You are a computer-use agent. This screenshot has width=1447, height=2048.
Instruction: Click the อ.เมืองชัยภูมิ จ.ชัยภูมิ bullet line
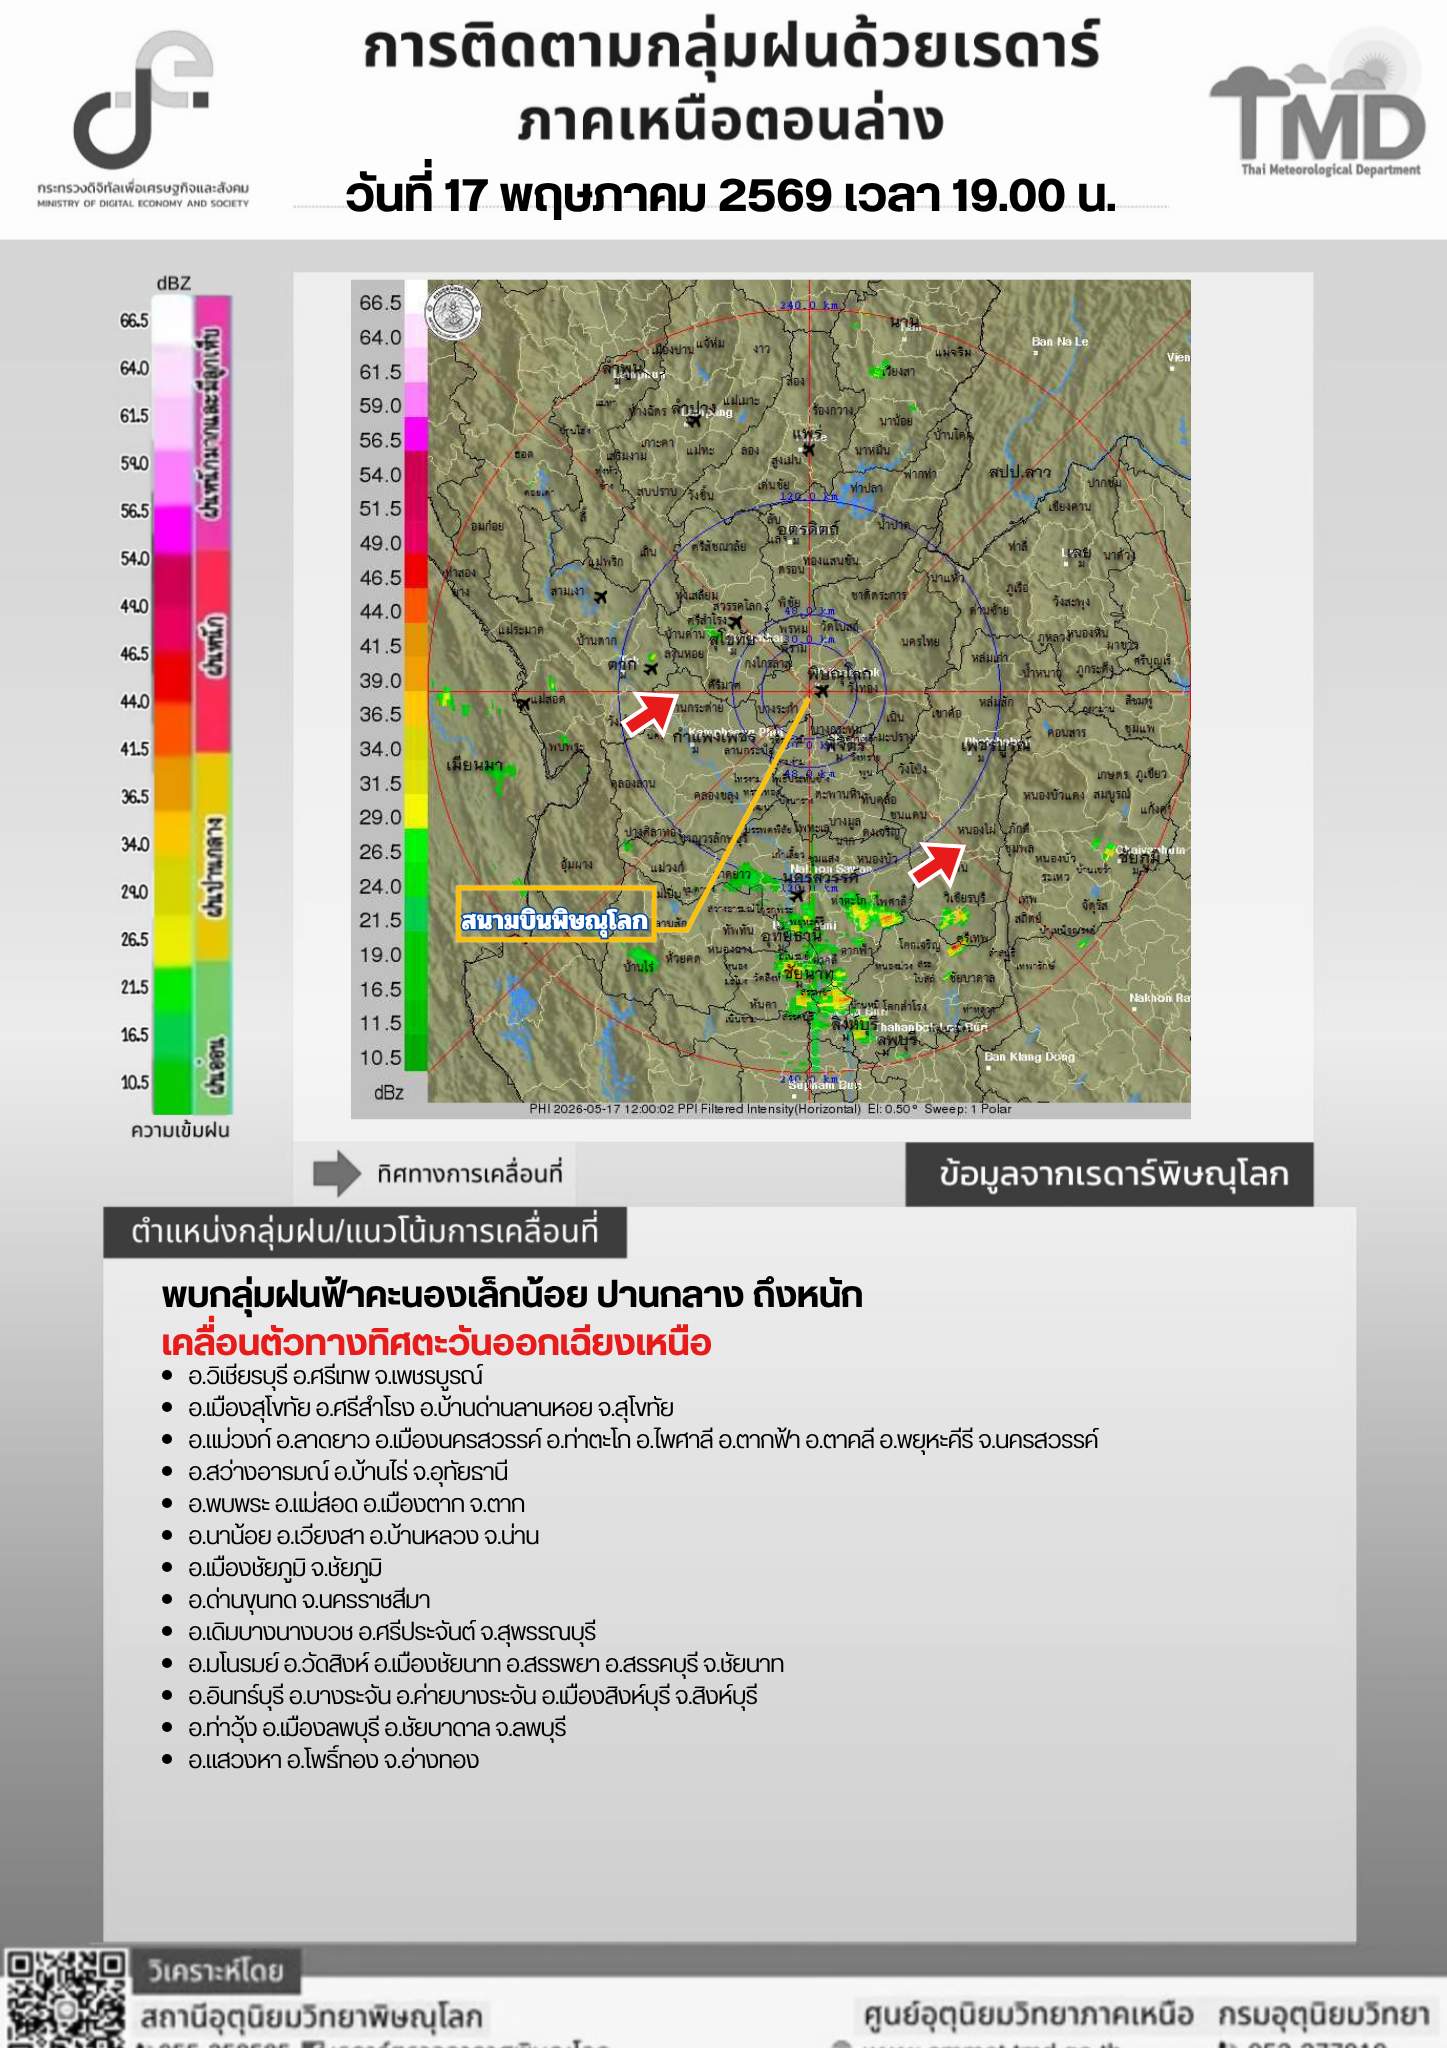pyautogui.click(x=285, y=1568)
